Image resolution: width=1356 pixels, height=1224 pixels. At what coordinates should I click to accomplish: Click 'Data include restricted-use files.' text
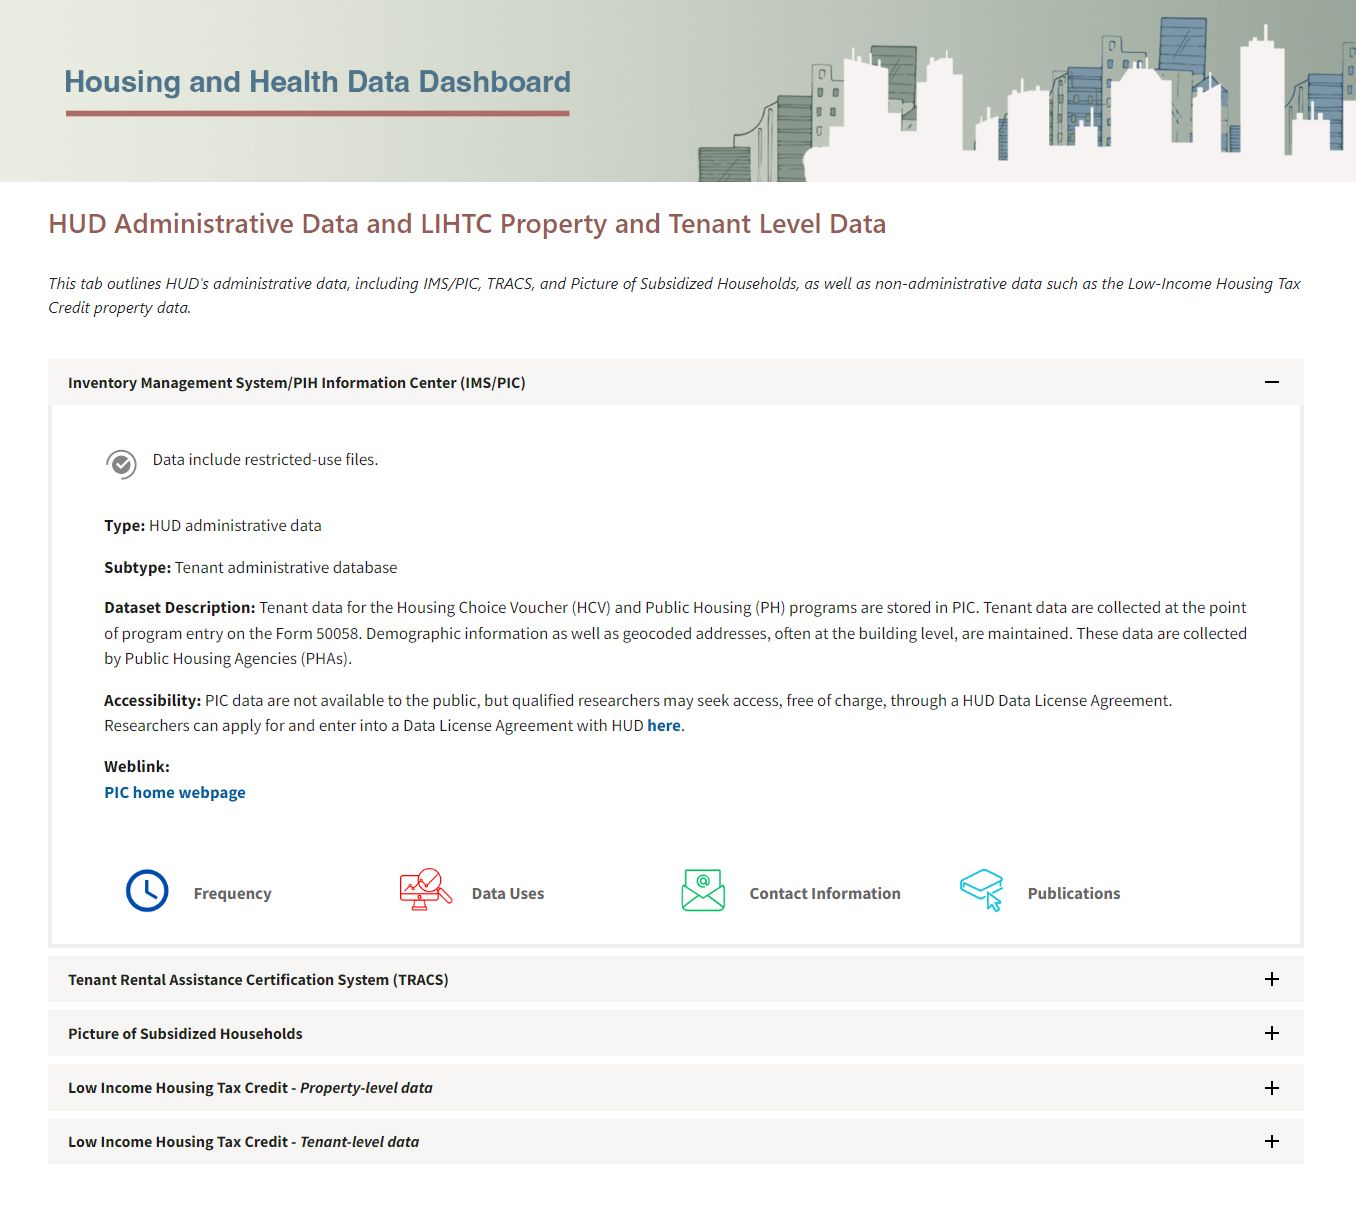[x=265, y=460]
